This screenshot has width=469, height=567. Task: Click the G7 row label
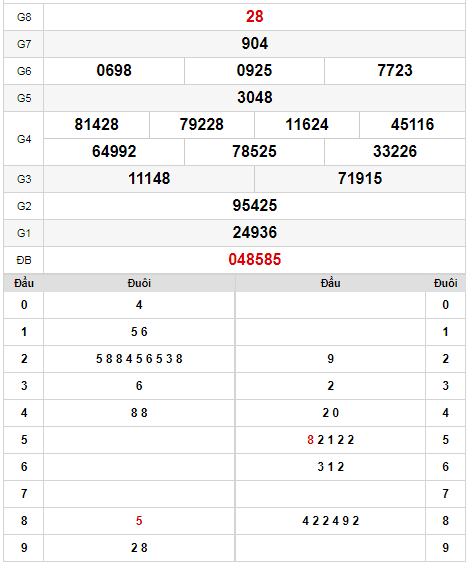point(24,44)
